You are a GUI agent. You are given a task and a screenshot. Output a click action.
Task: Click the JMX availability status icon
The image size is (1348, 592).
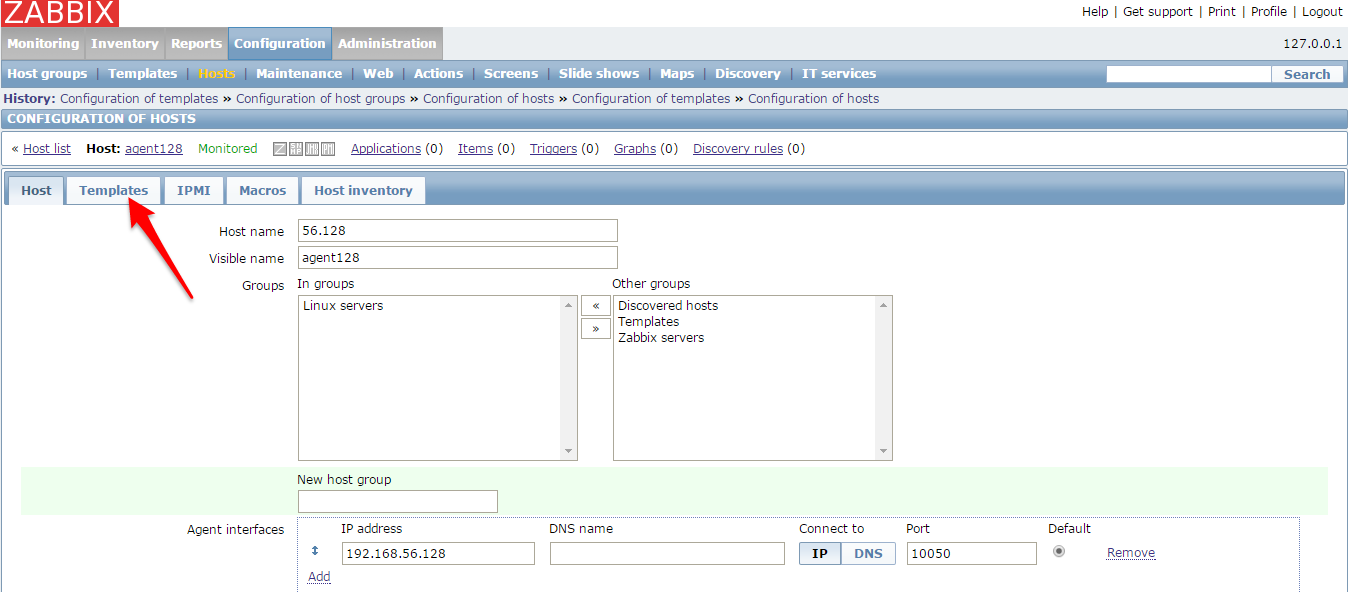coord(312,149)
